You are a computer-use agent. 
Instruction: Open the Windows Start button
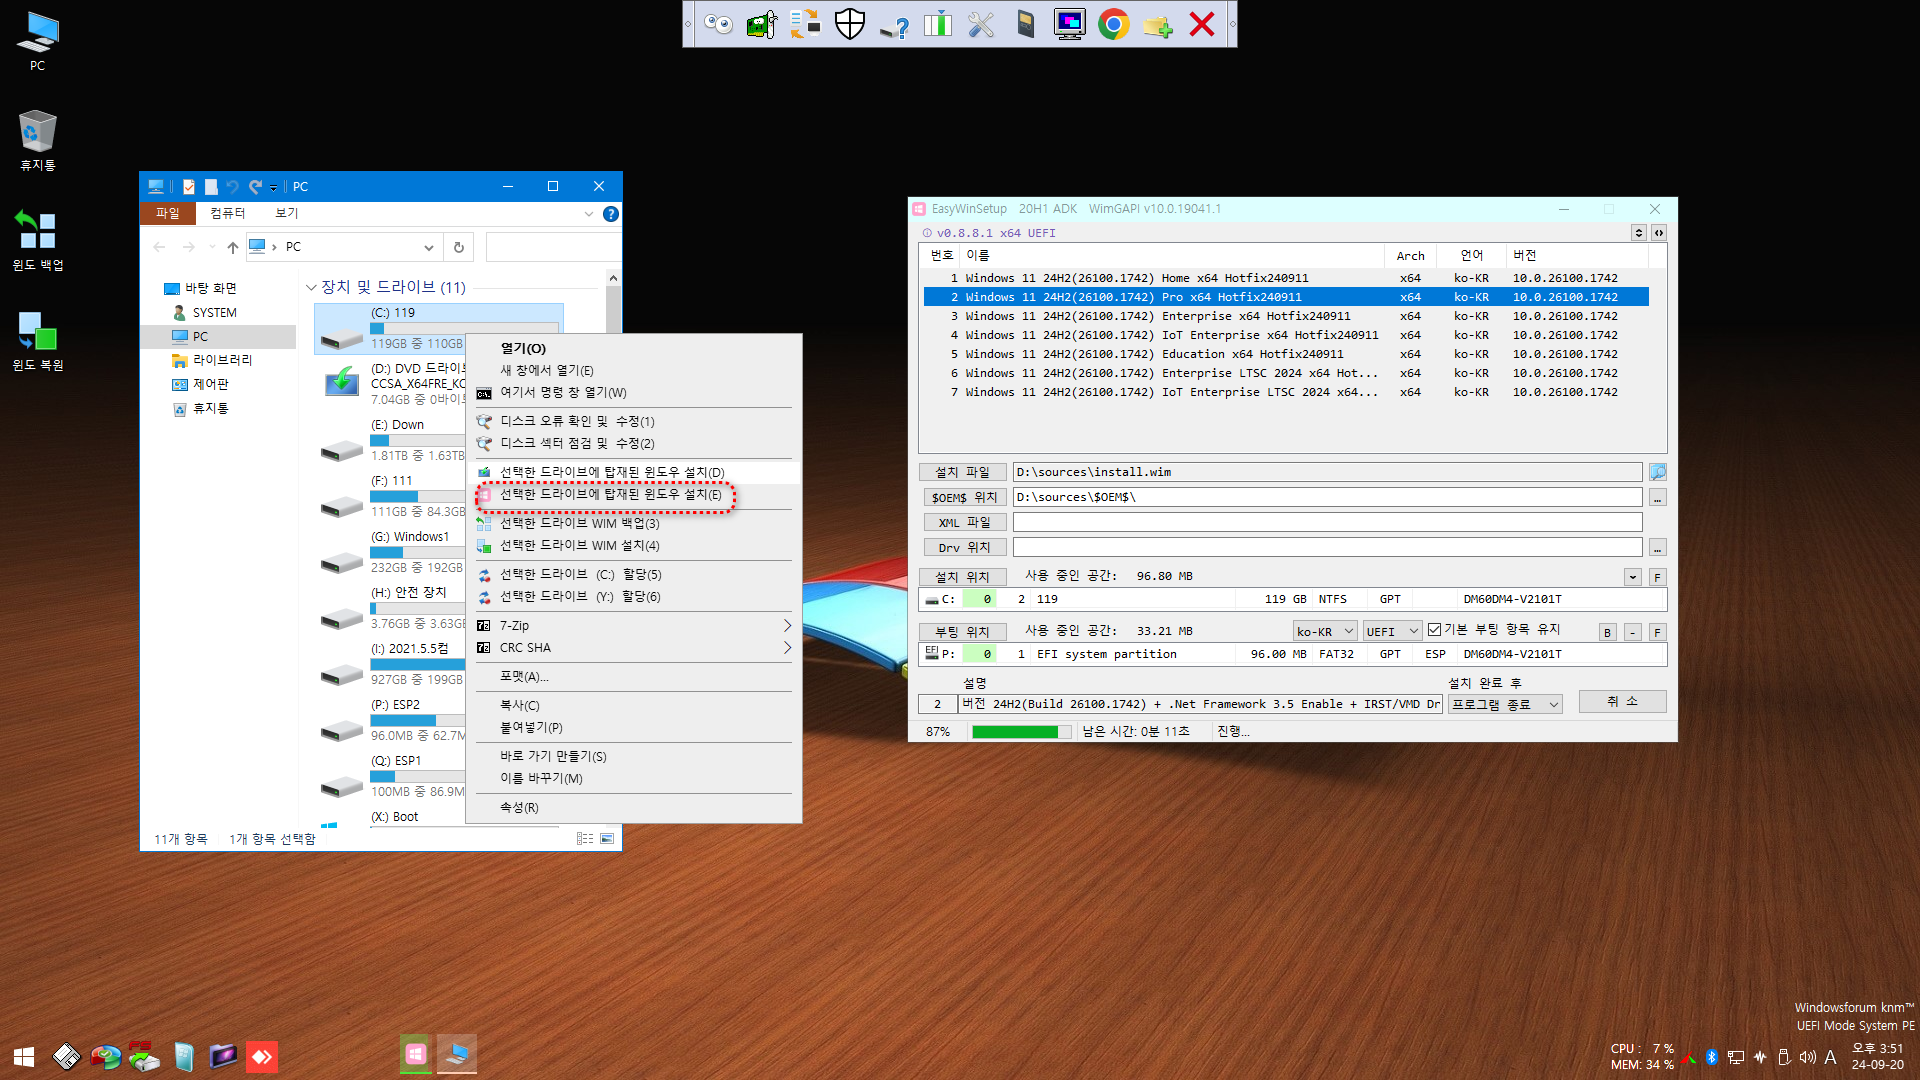pos(24,1057)
